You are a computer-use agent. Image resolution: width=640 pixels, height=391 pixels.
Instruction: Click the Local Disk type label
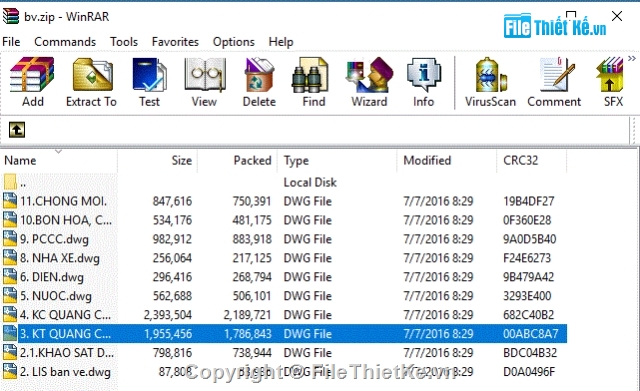[310, 182]
